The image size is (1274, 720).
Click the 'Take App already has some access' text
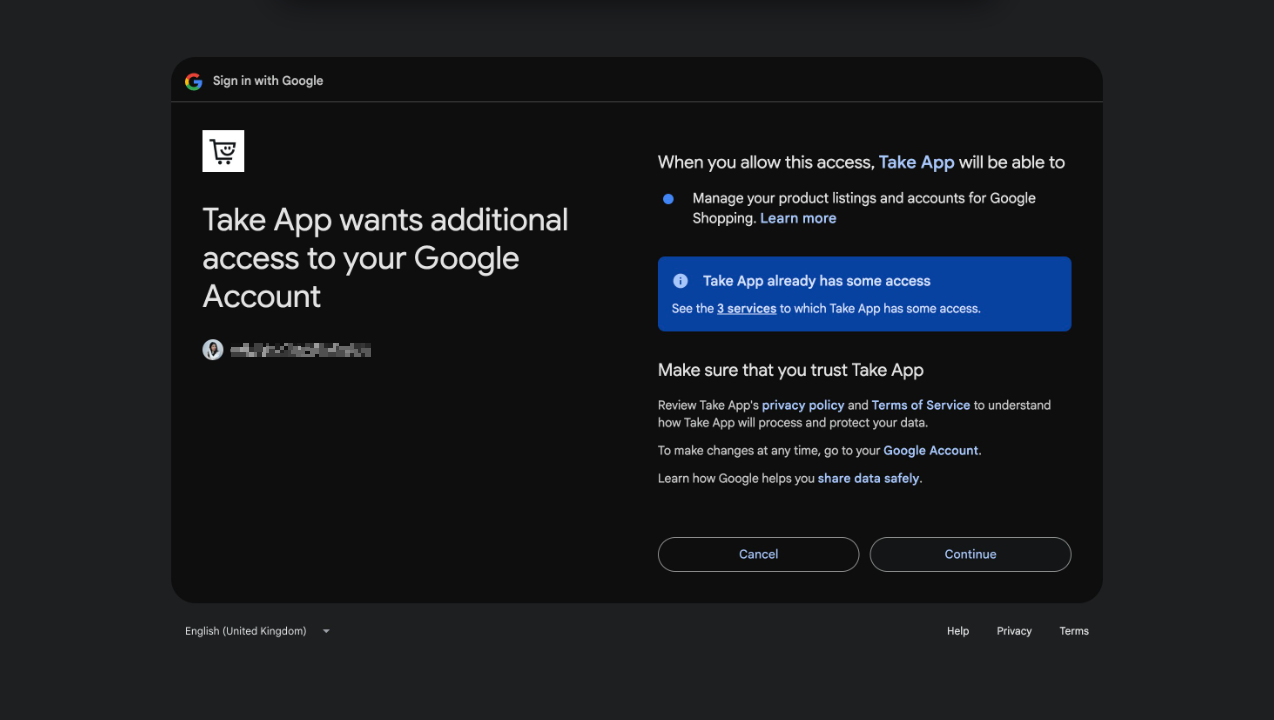tap(817, 281)
